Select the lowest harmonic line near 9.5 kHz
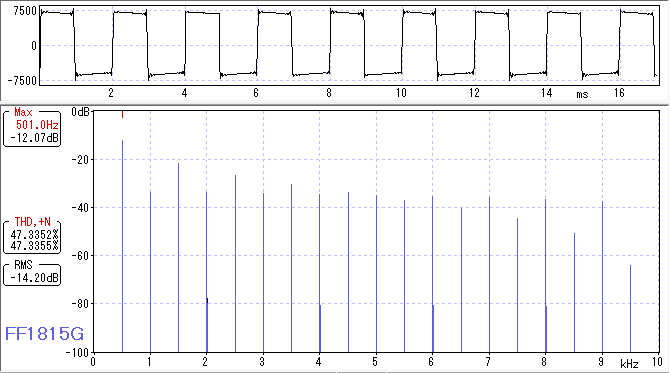The width and height of the screenshot is (670, 373). pyautogui.click(x=630, y=308)
